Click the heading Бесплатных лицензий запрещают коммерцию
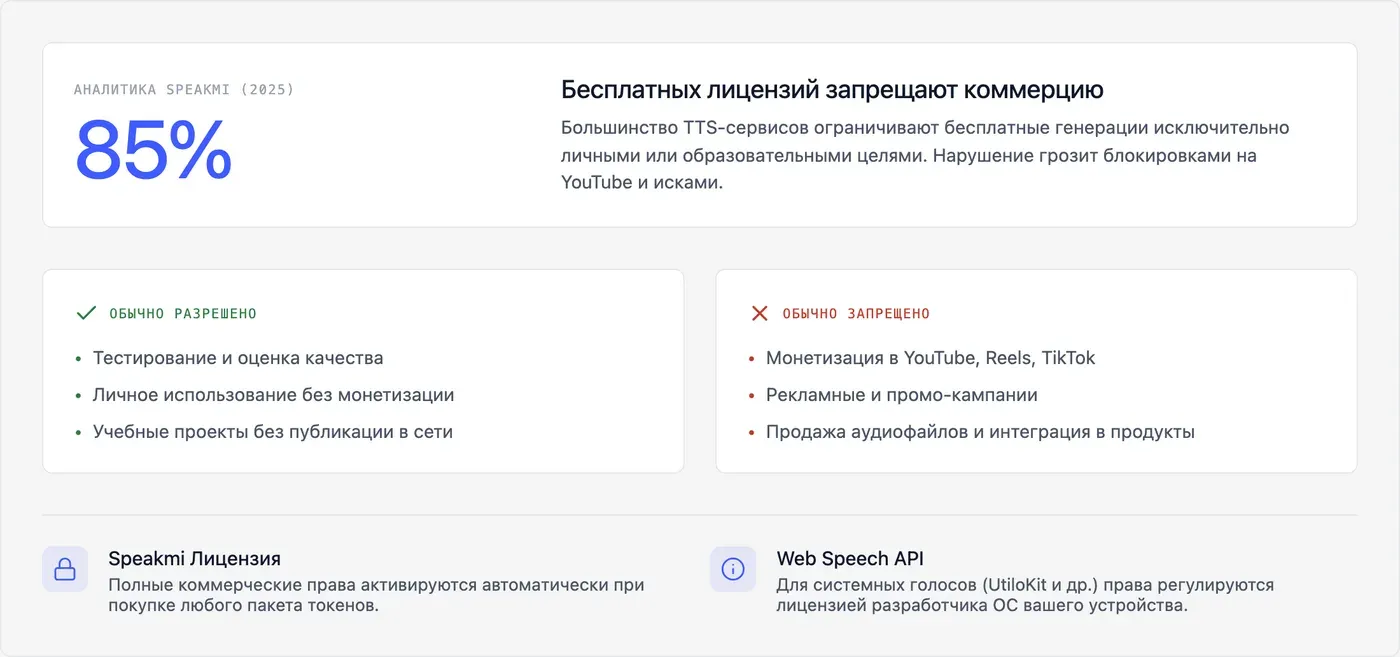1400x657 pixels. (832, 90)
